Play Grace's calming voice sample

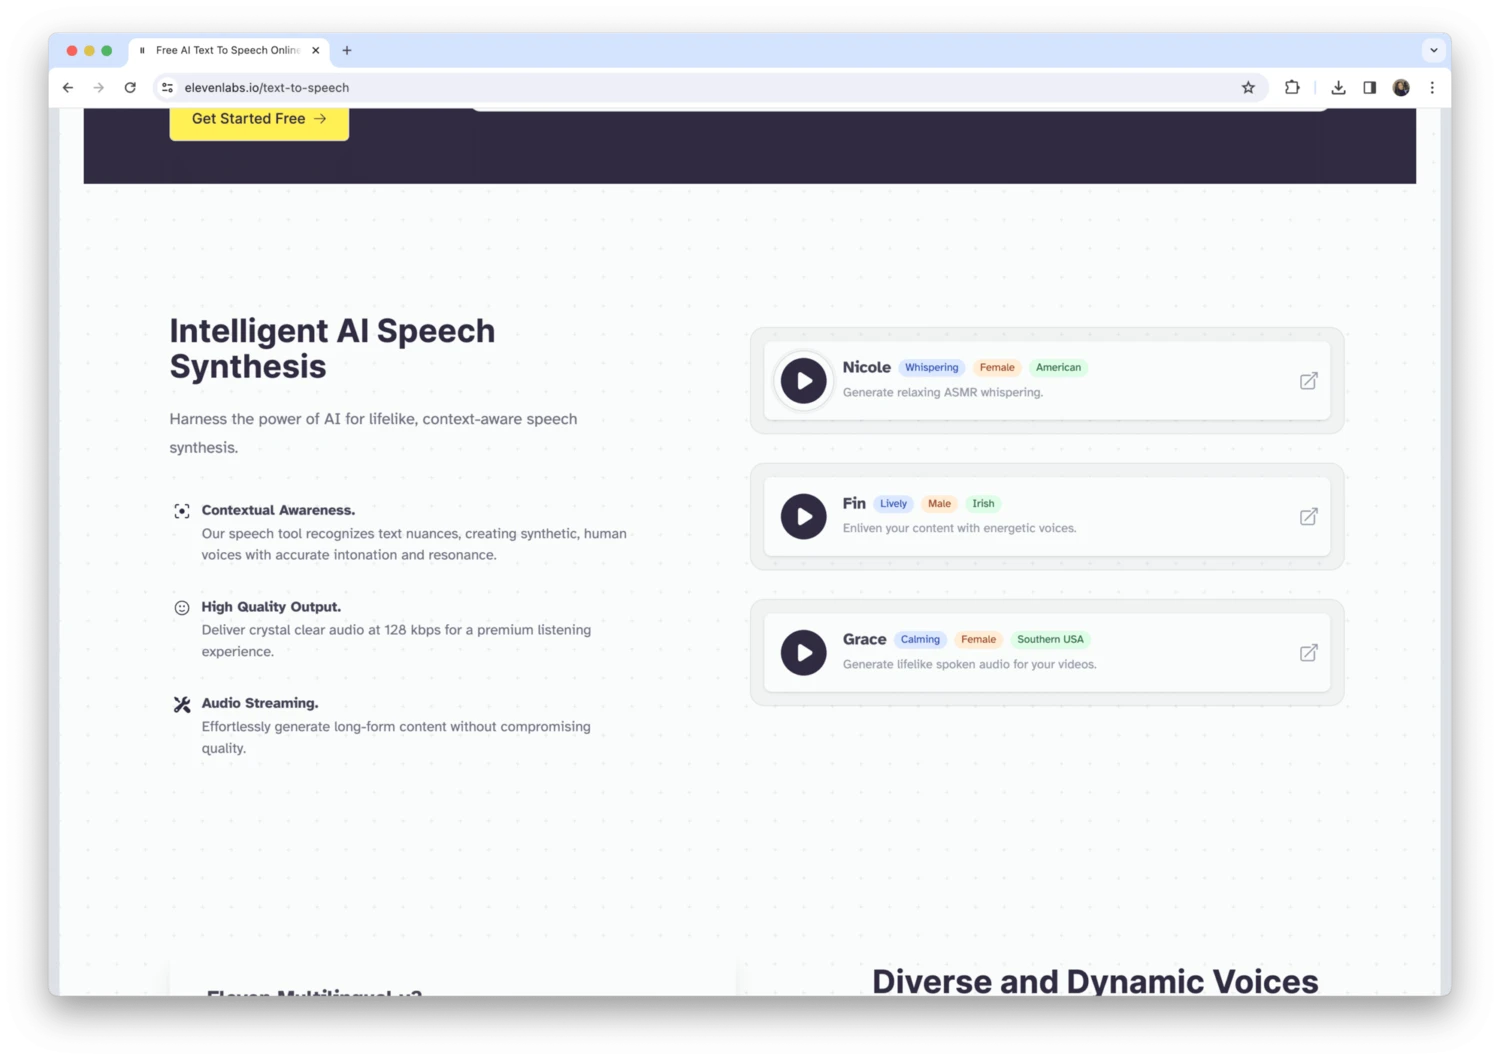pos(803,653)
